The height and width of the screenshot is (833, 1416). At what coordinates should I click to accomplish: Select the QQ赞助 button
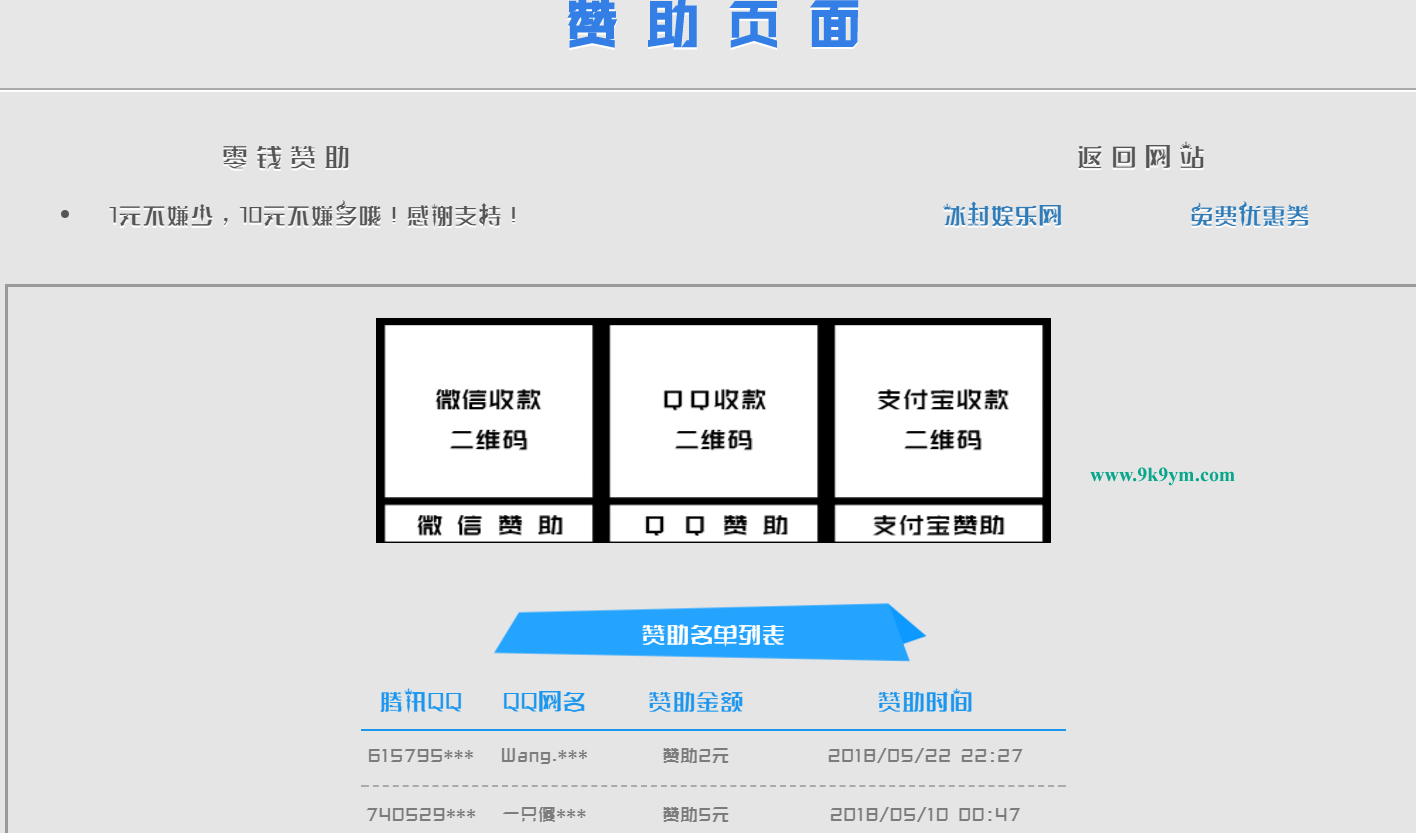713,522
